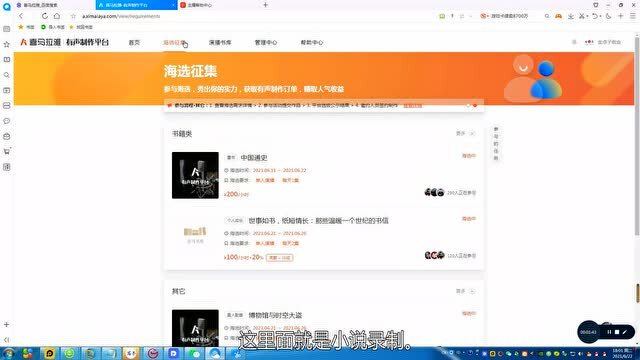Open the 帮助中心 navigation item
The image size is (640, 360).
312,42
